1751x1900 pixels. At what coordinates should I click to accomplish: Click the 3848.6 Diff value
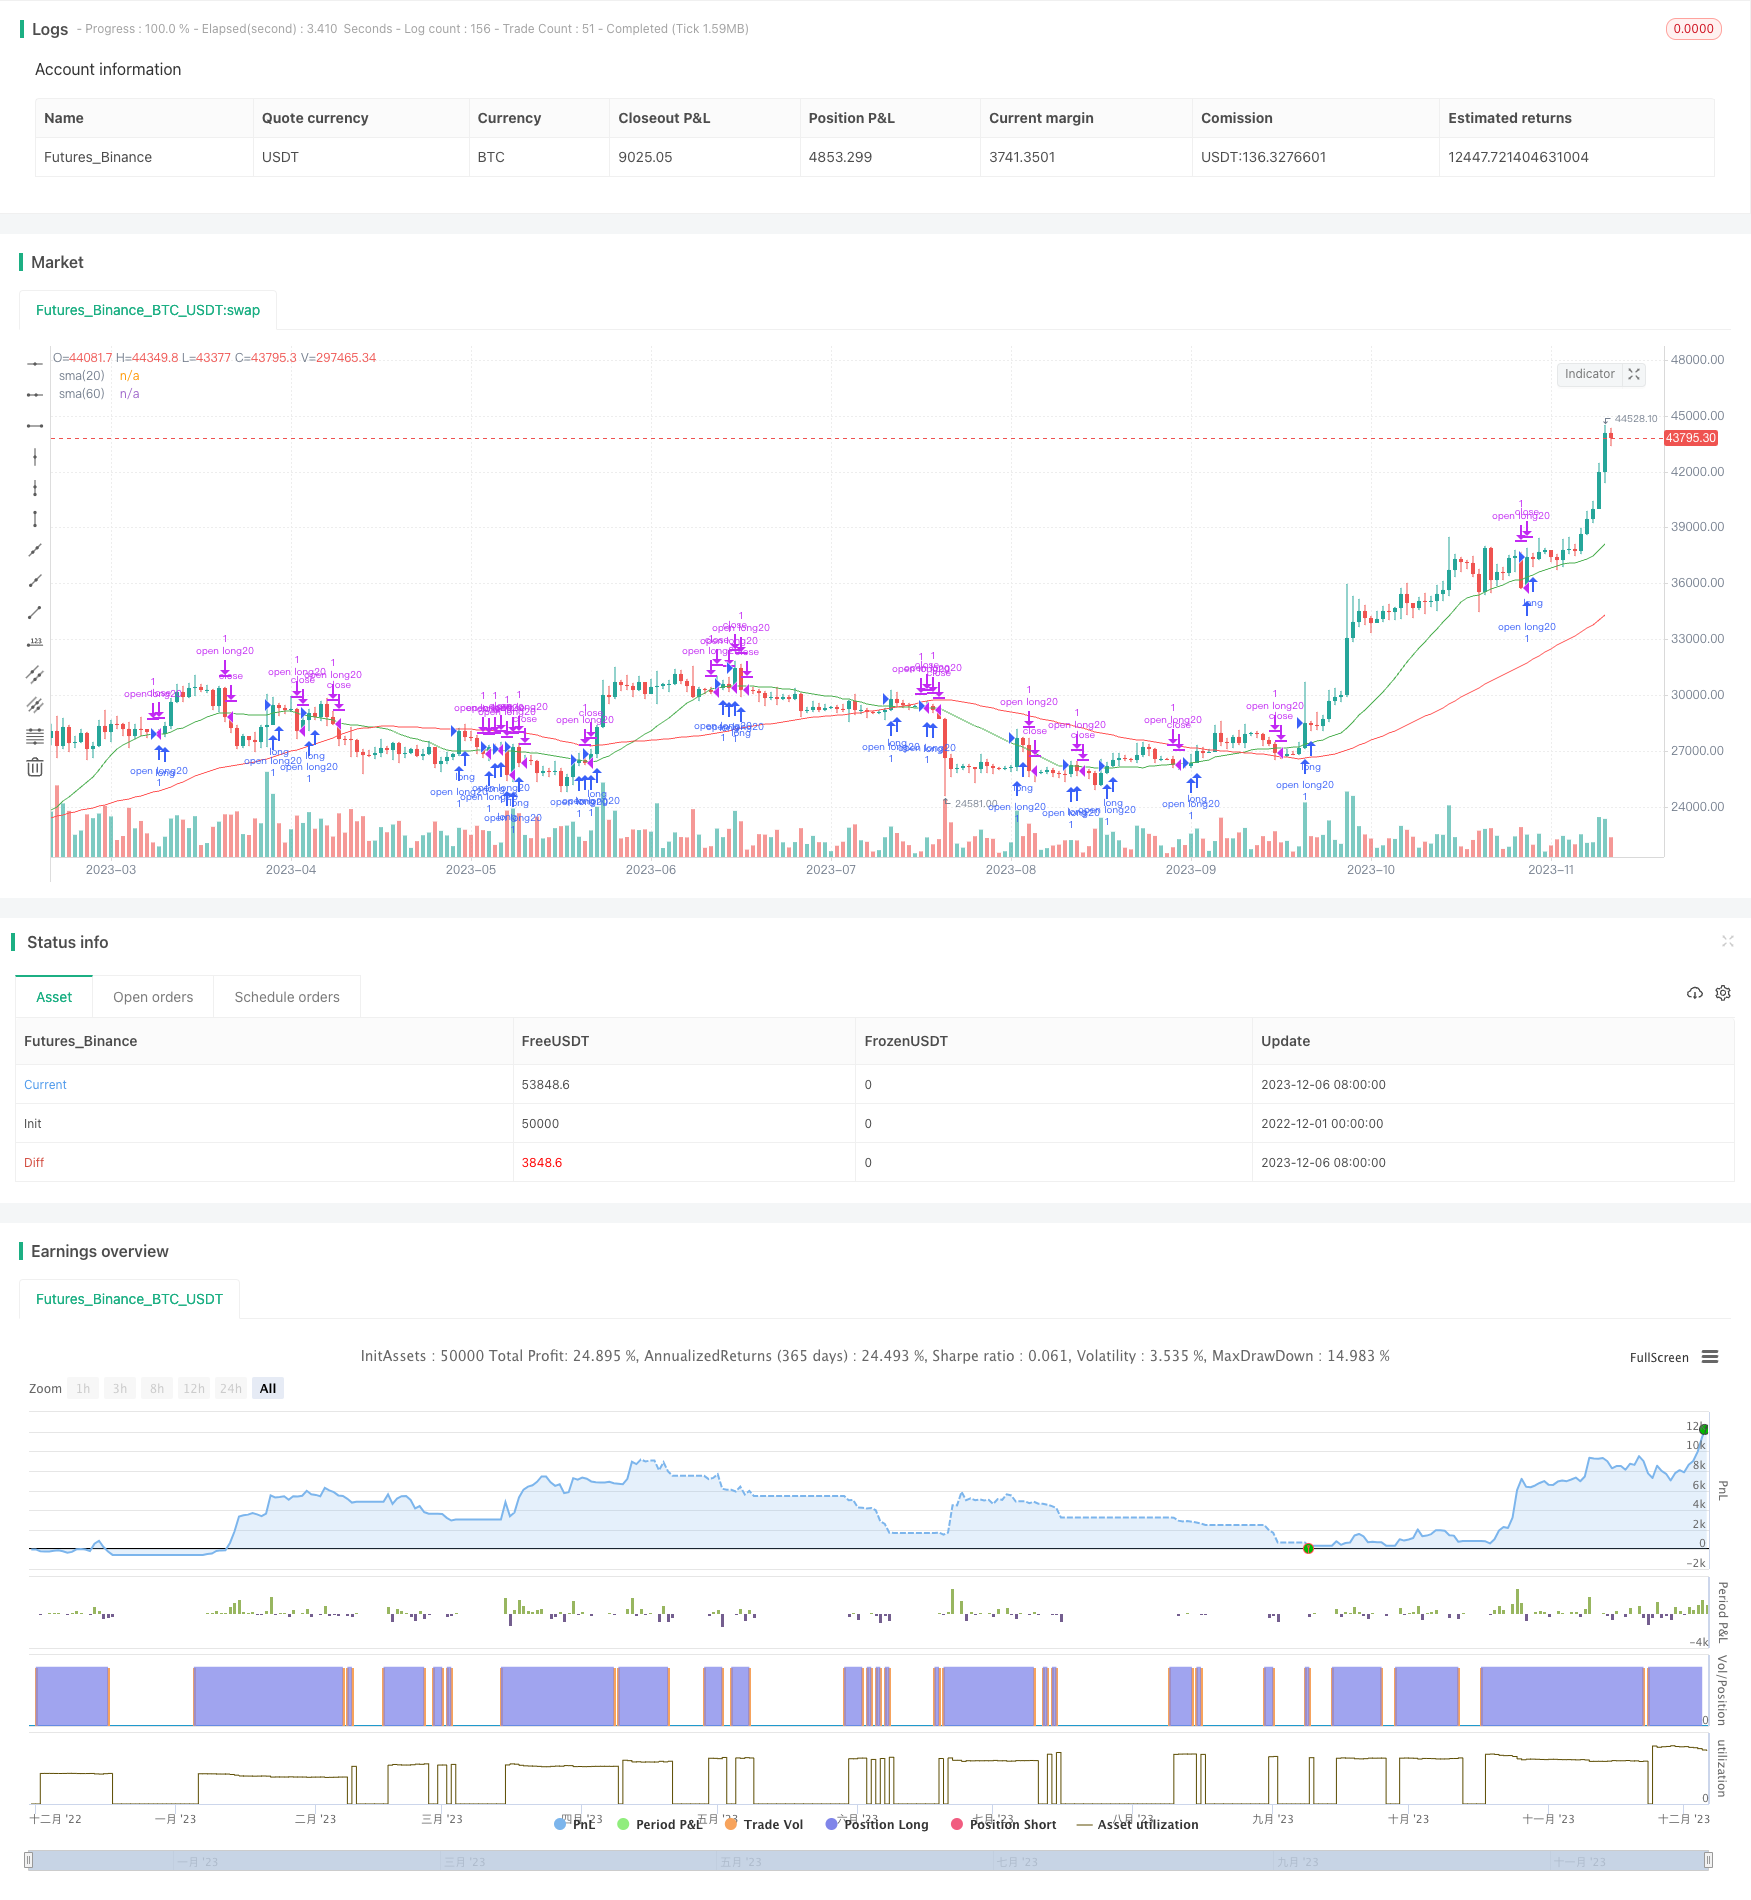pos(542,1162)
